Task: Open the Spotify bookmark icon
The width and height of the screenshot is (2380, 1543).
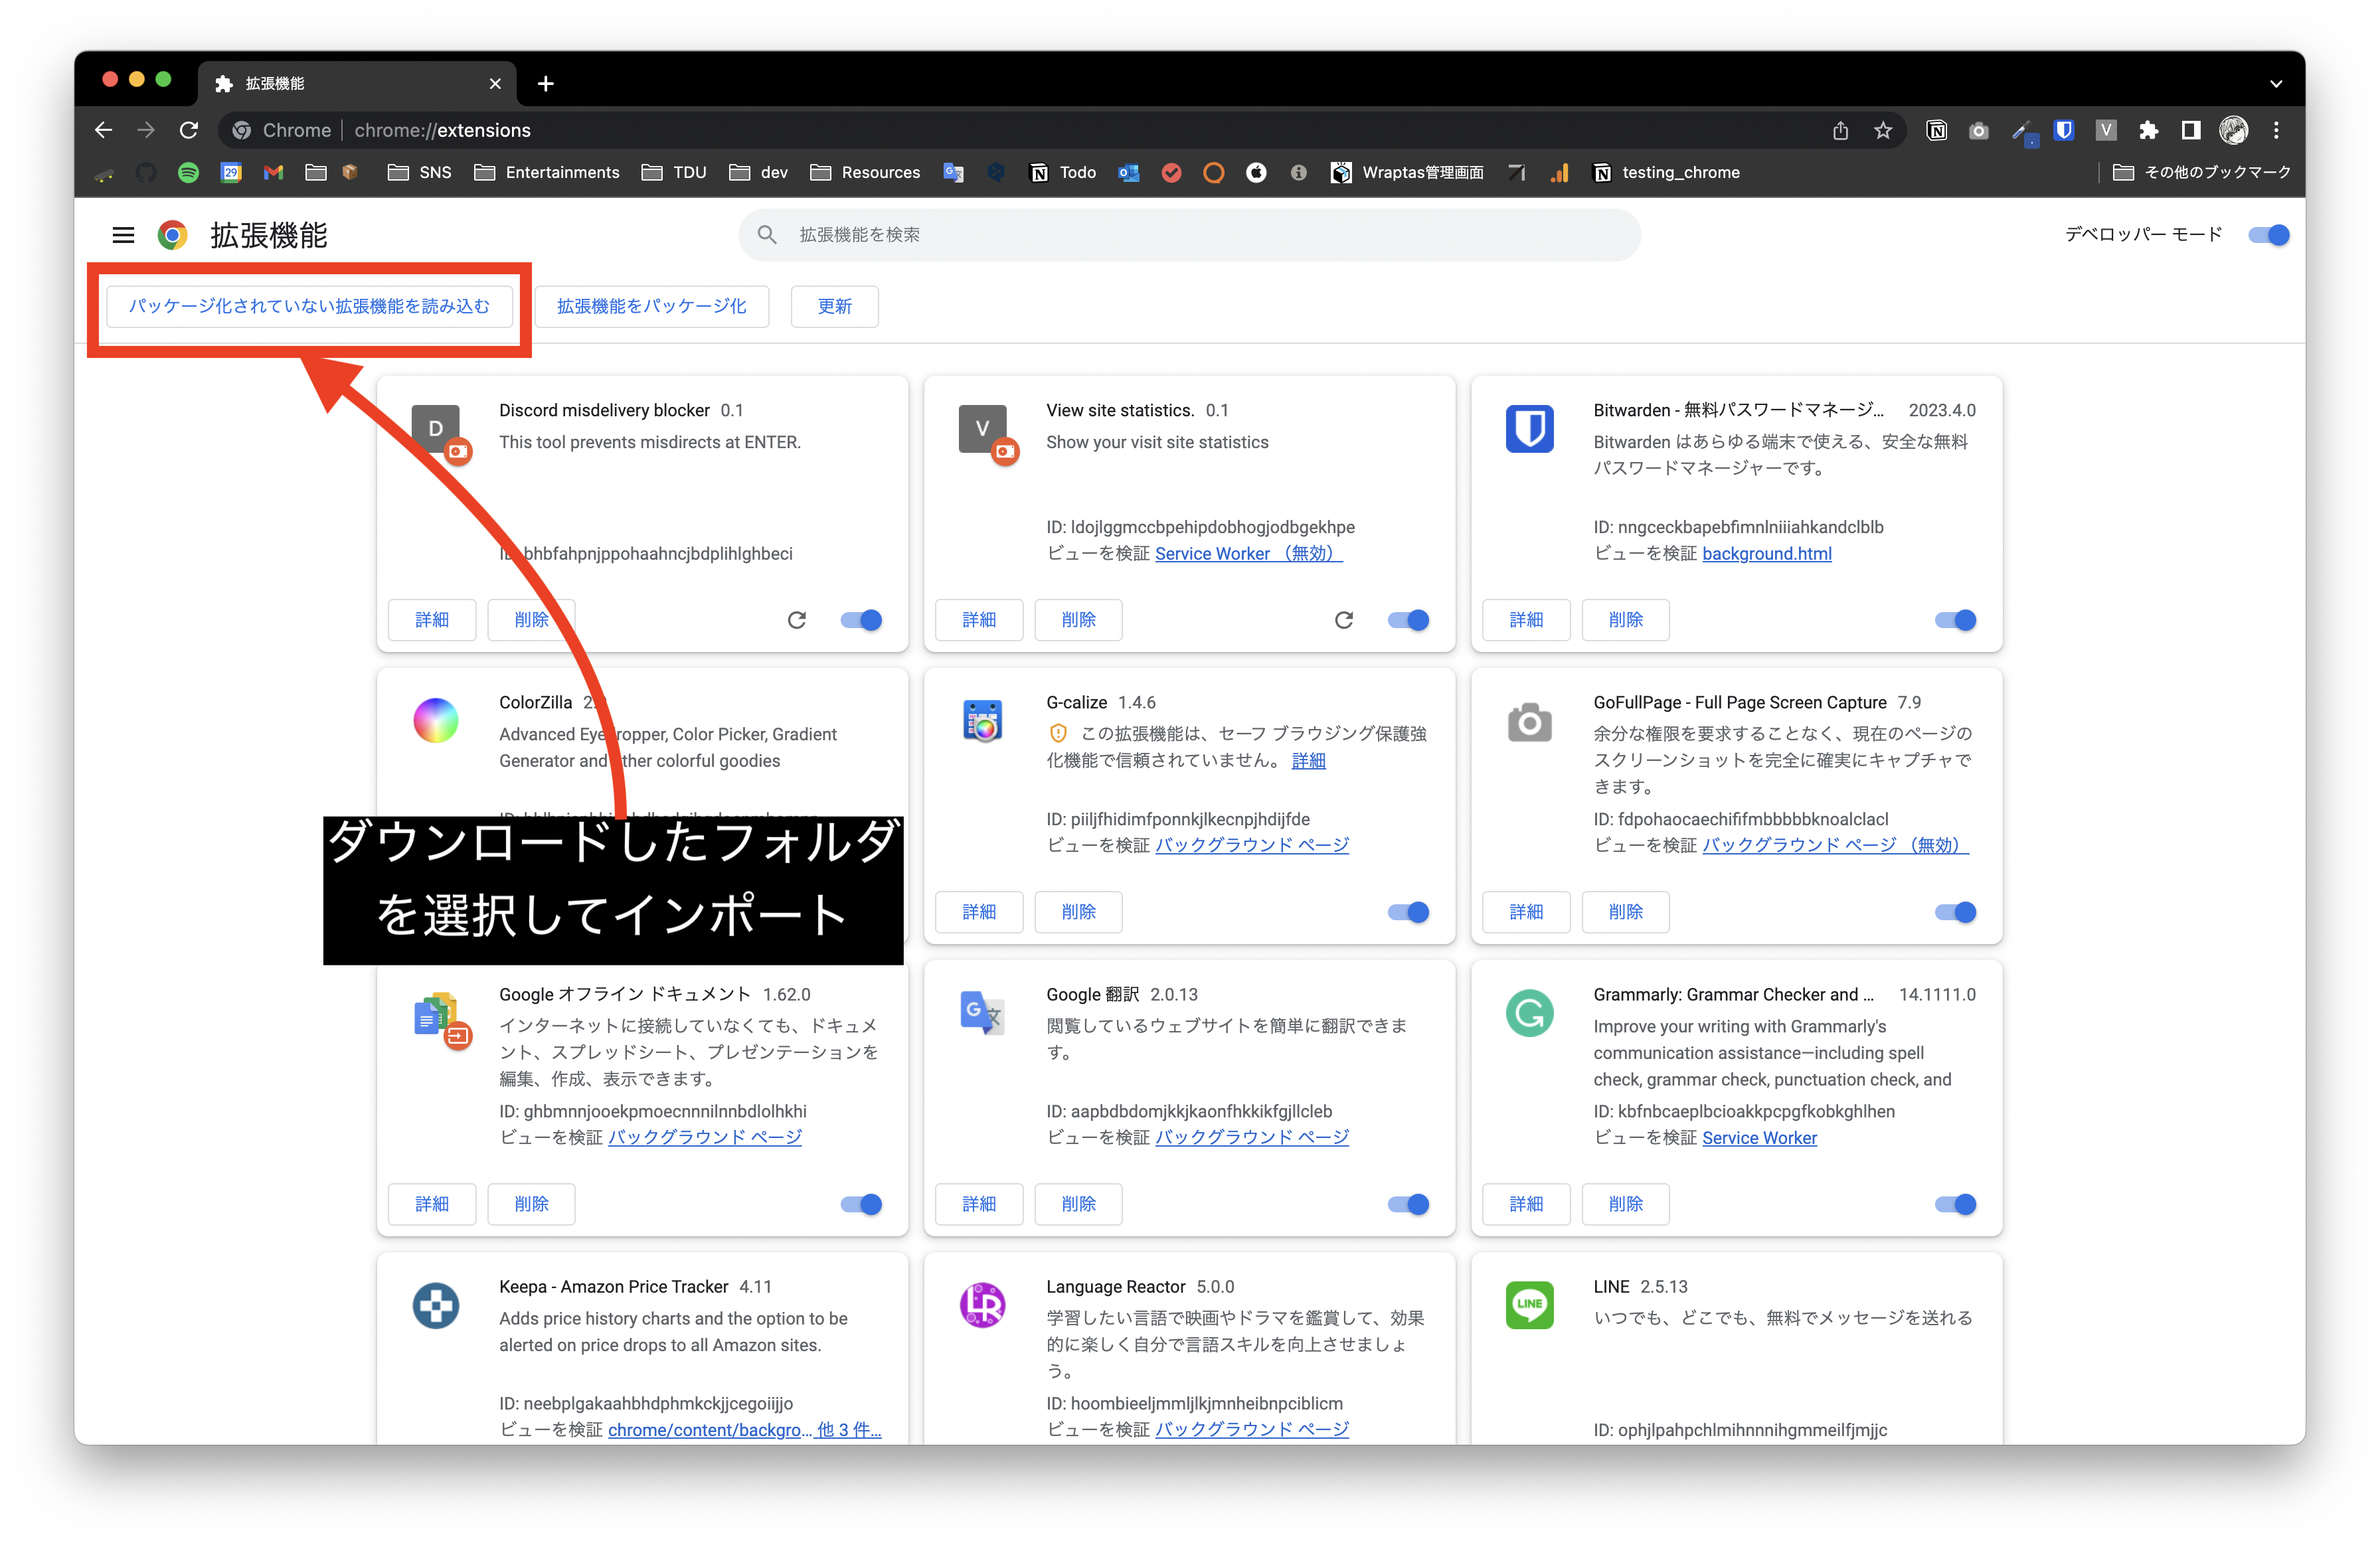Action: (x=188, y=173)
